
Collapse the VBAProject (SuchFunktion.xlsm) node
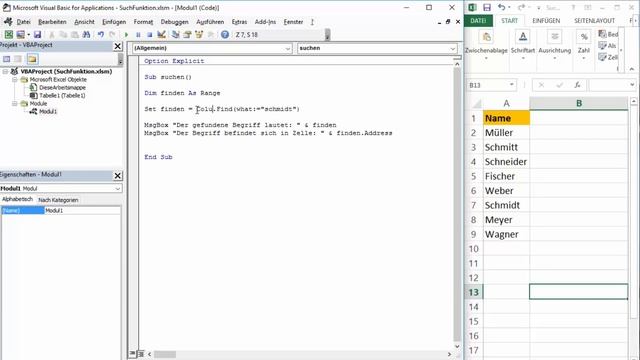point(6,71)
